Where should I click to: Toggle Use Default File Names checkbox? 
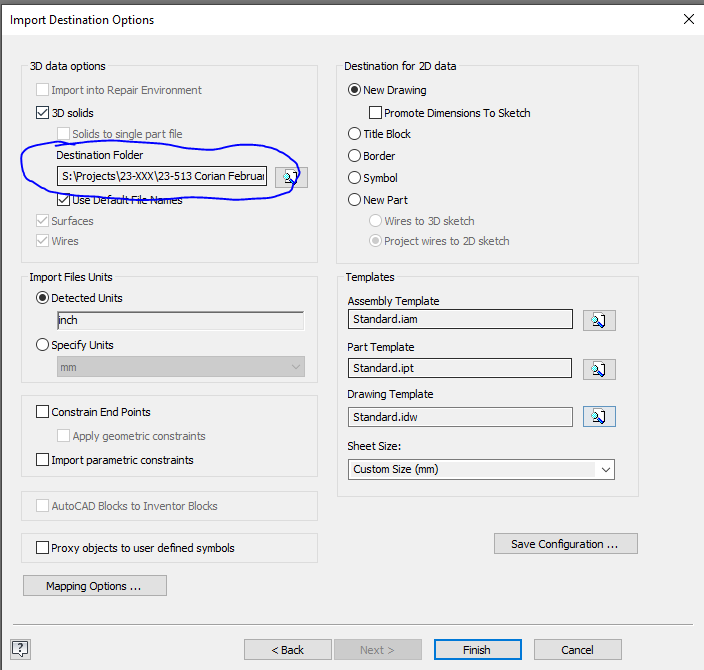[63, 199]
